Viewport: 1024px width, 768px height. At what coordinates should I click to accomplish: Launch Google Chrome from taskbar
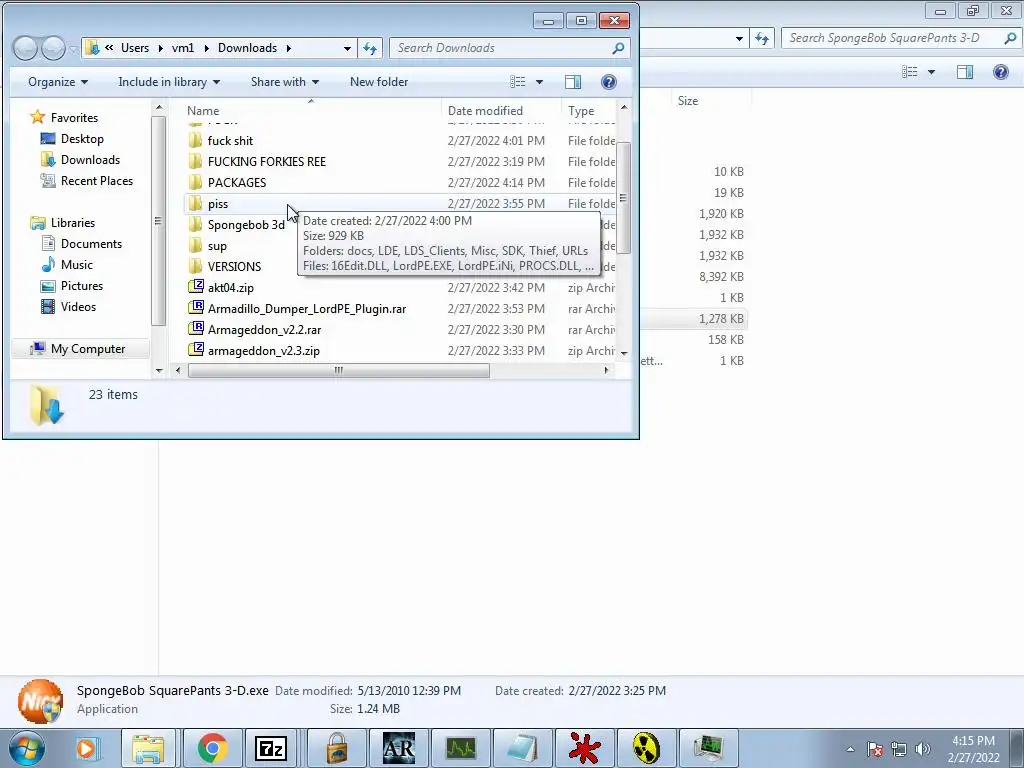(212, 748)
